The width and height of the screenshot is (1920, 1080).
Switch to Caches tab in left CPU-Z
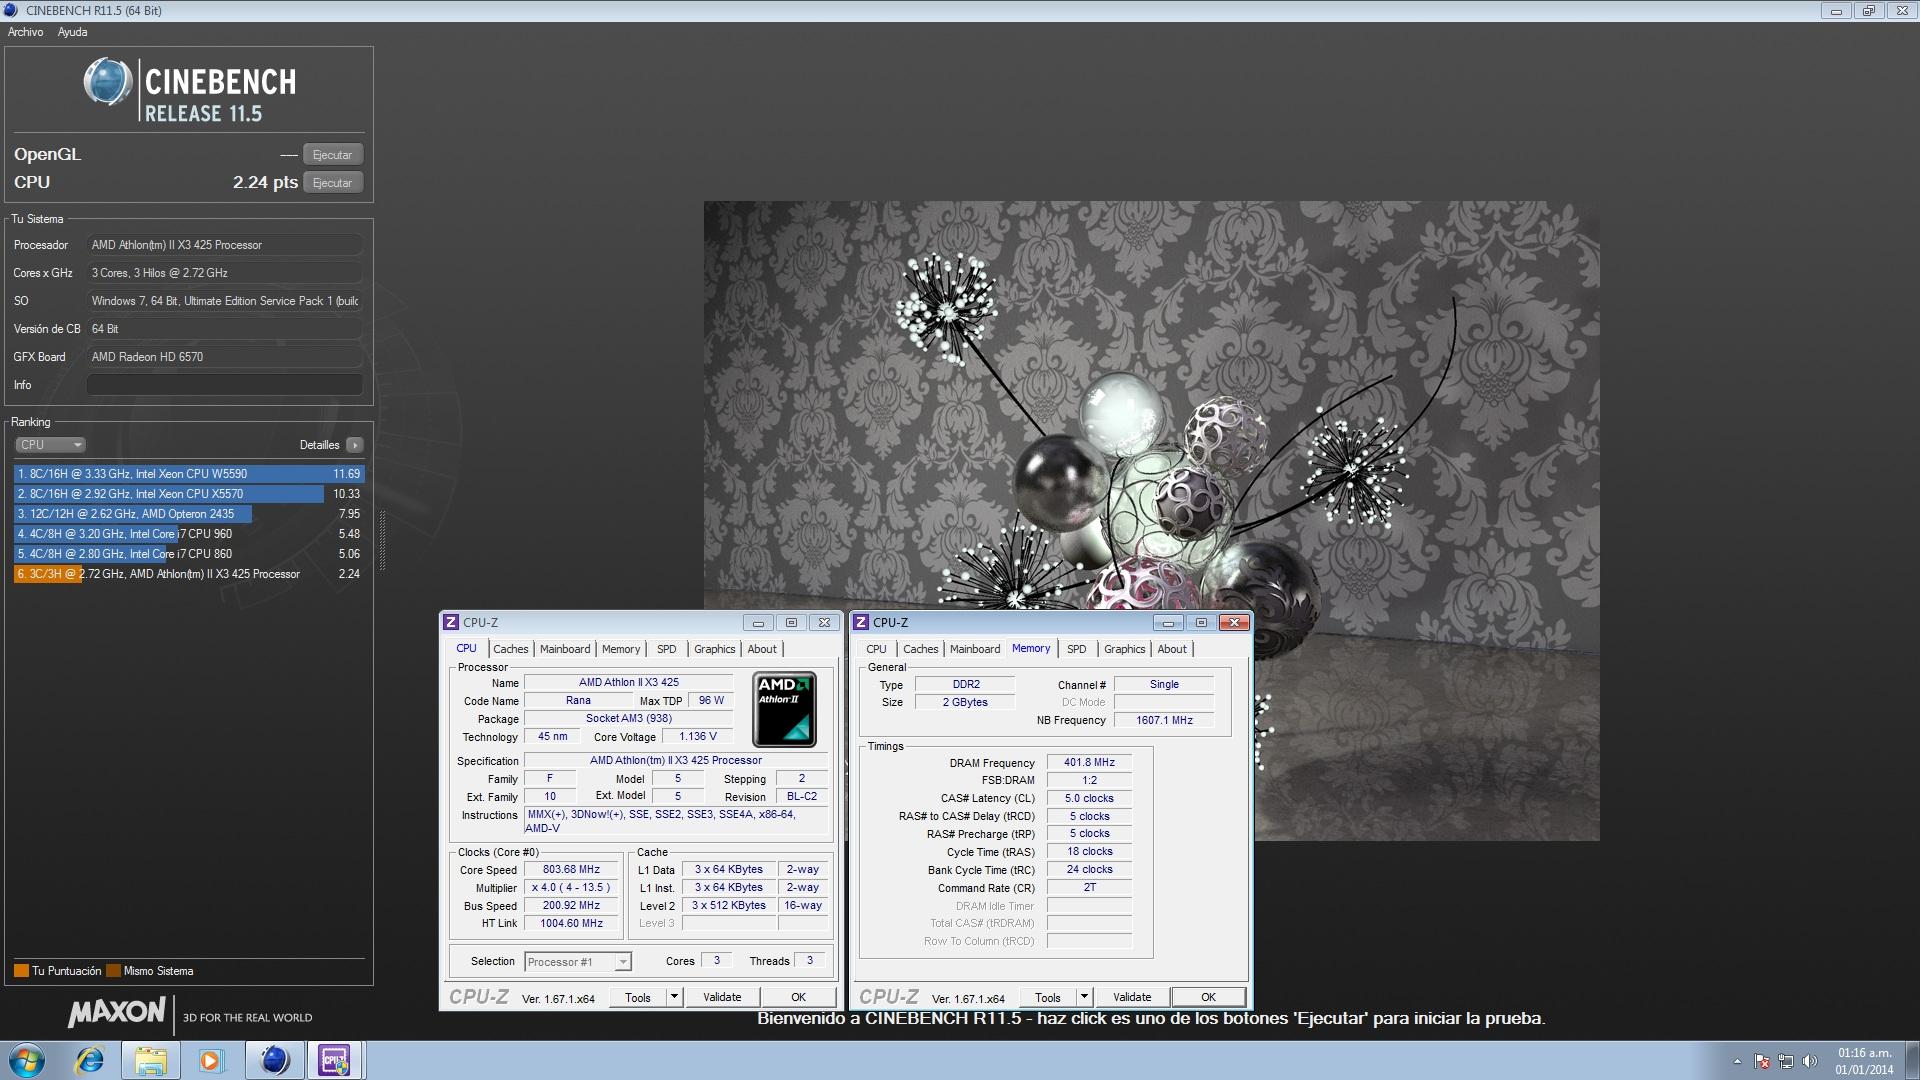click(510, 649)
